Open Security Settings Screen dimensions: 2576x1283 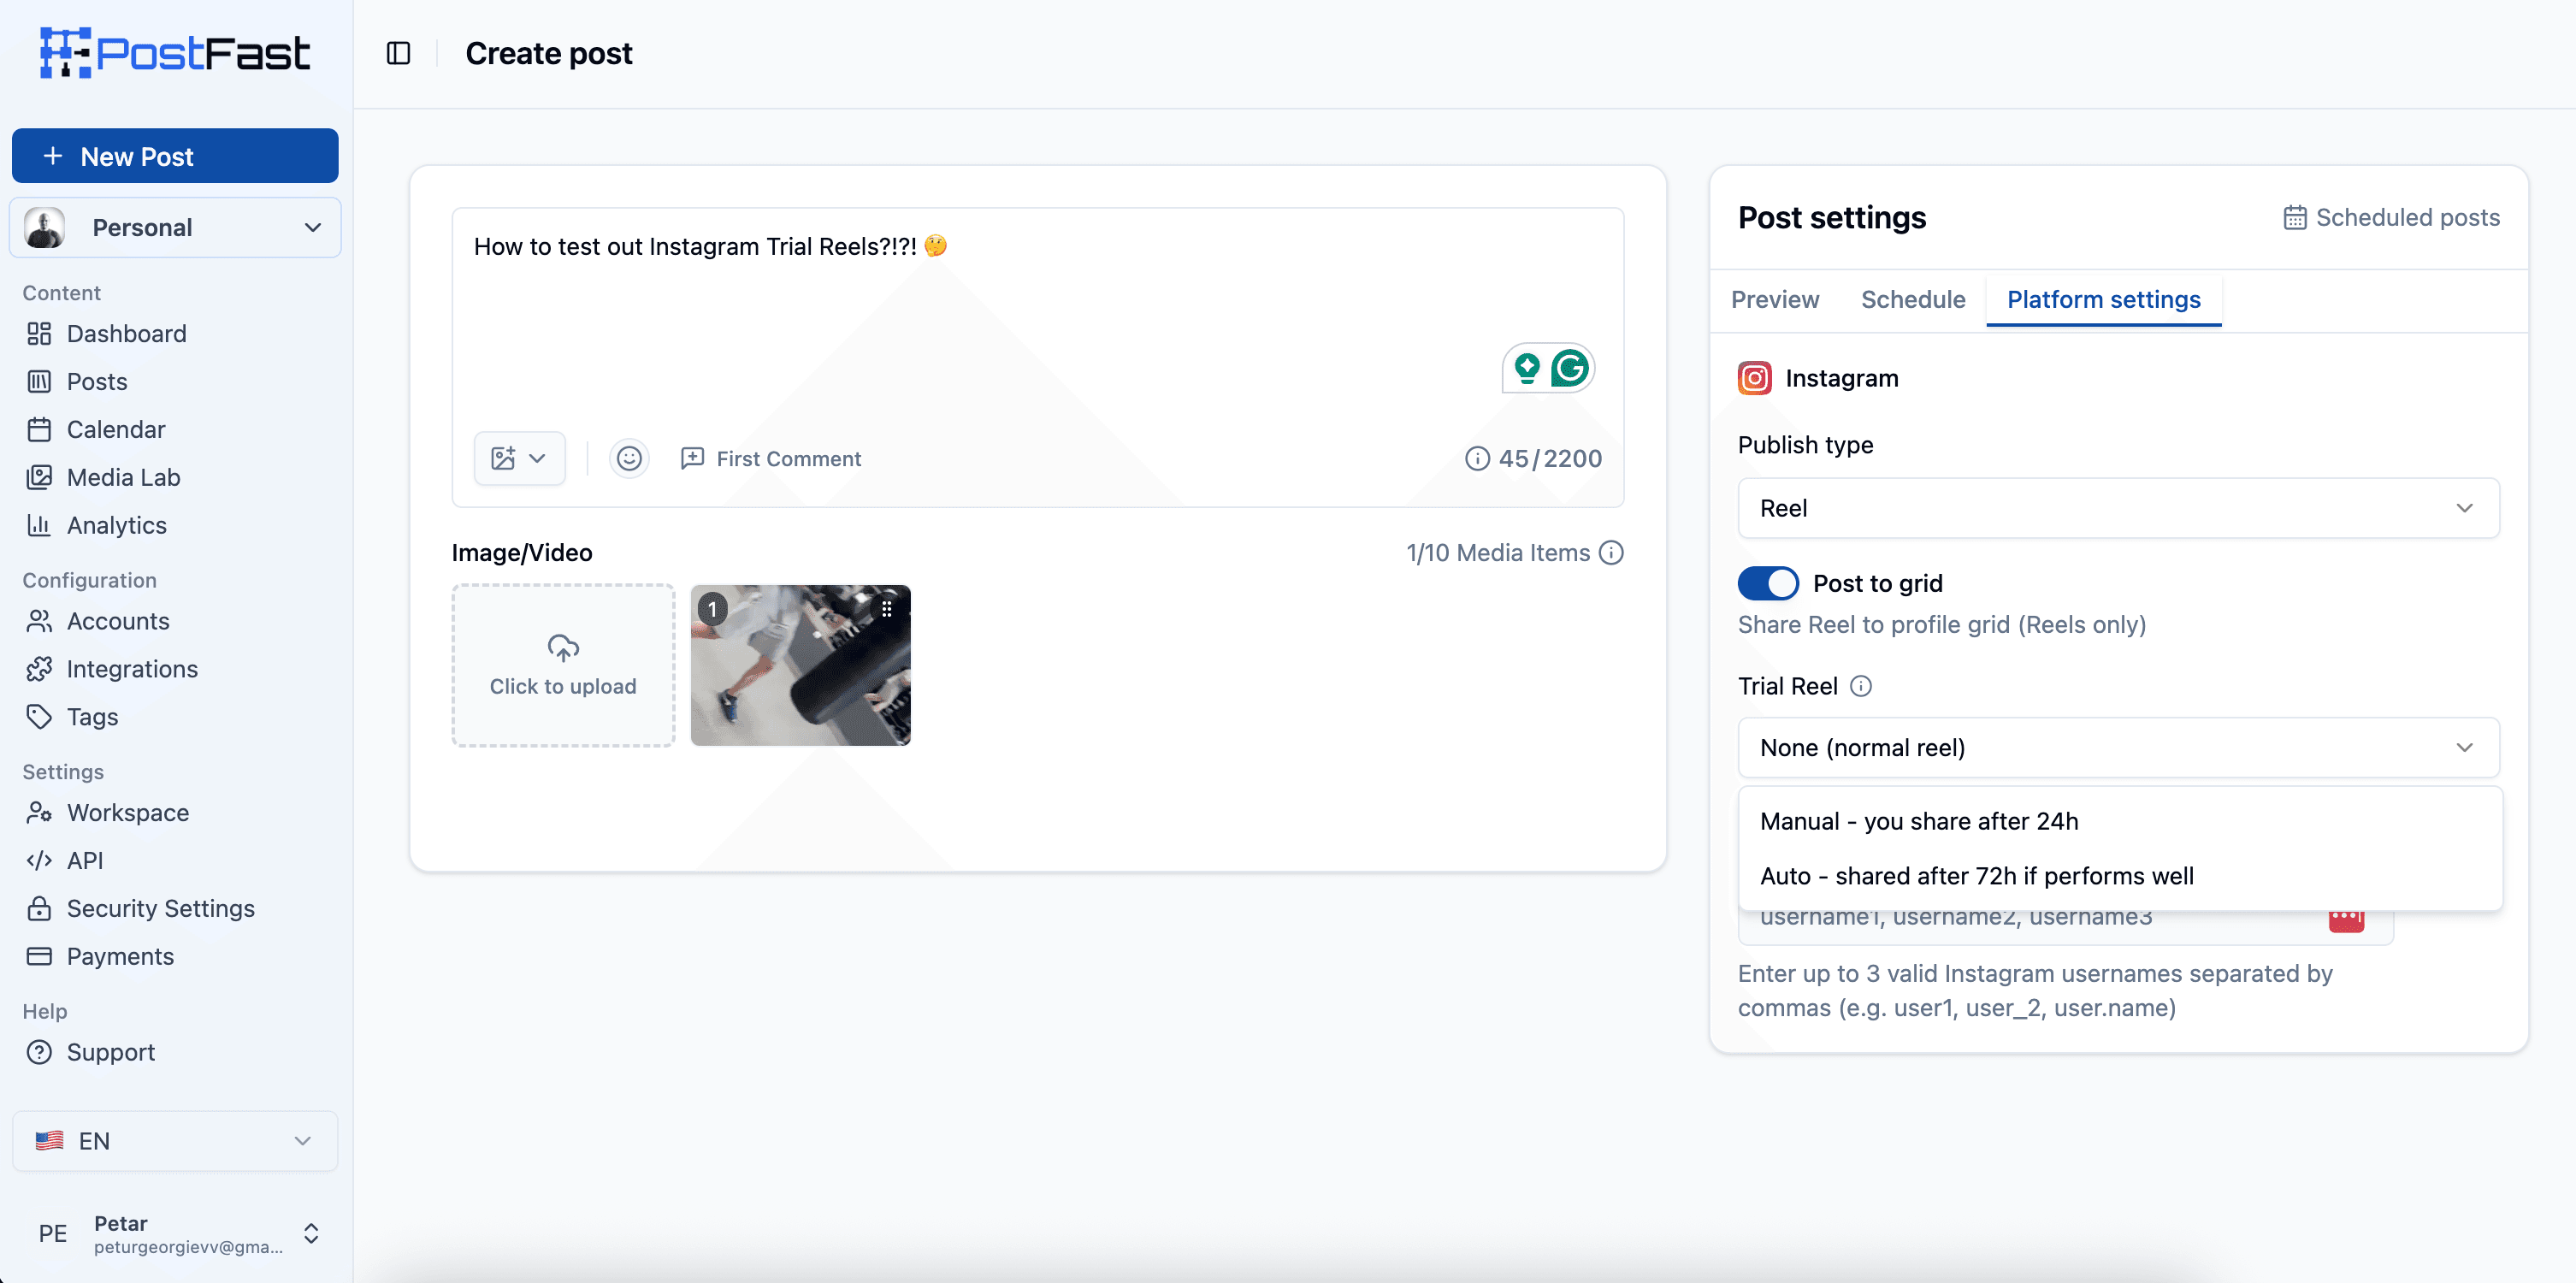pos(160,908)
